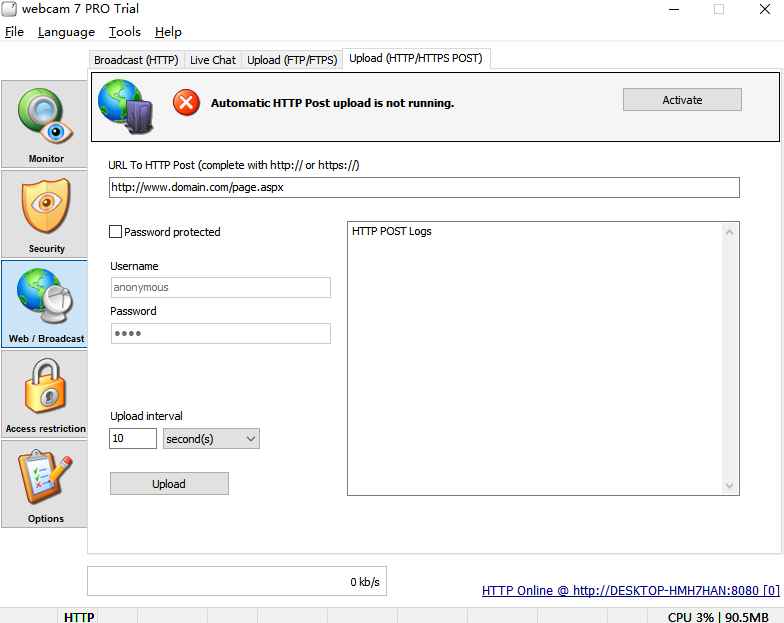This screenshot has width=784, height=623.
Task: Click the Activate button
Action: click(682, 100)
